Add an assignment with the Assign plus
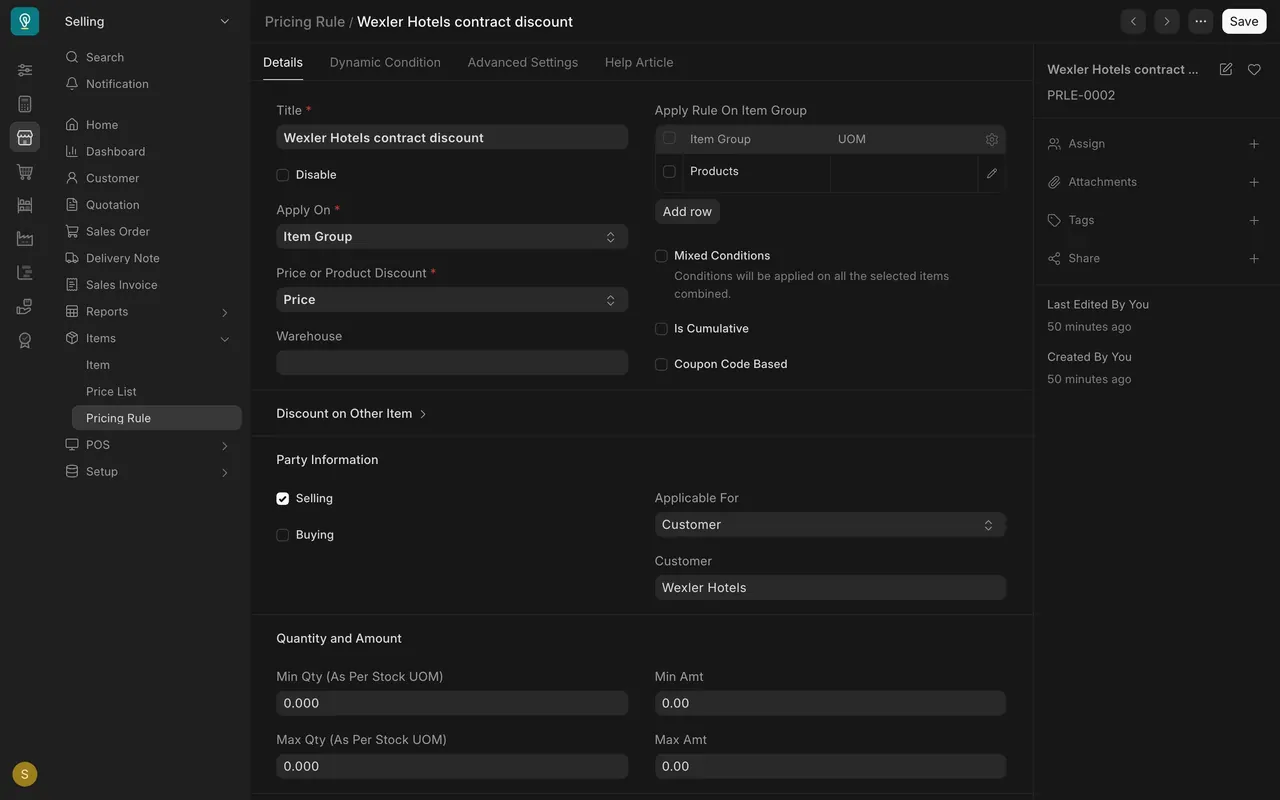The width and height of the screenshot is (1280, 800). click(x=1254, y=144)
